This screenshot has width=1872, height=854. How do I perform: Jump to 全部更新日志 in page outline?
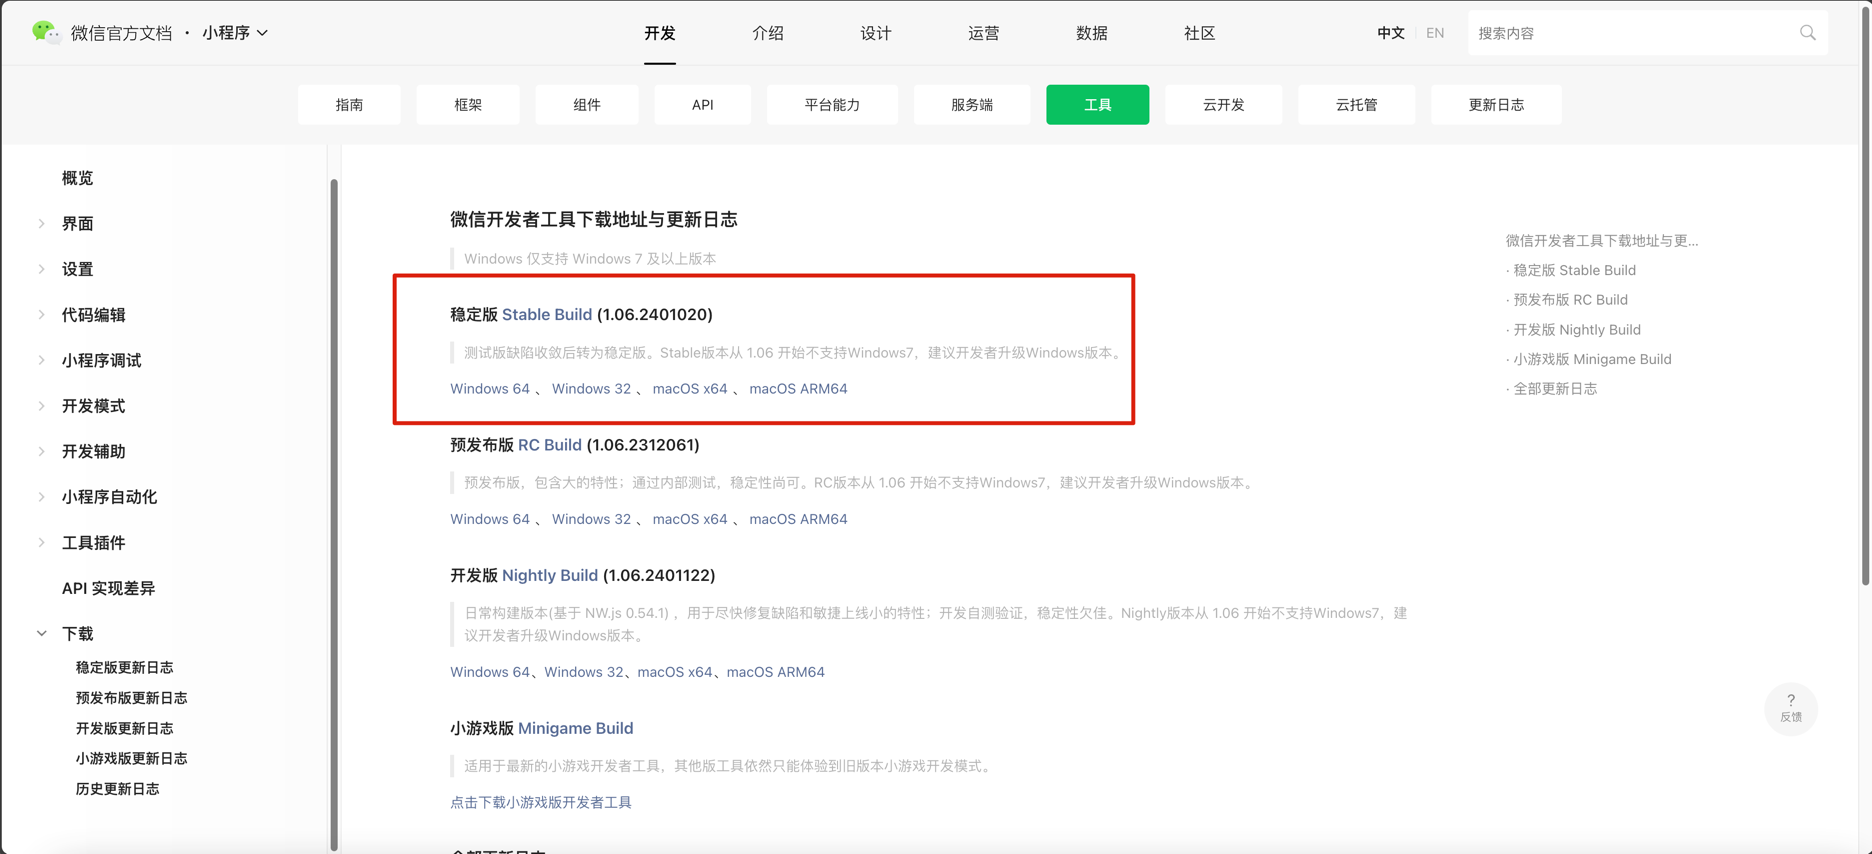coord(1555,388)
